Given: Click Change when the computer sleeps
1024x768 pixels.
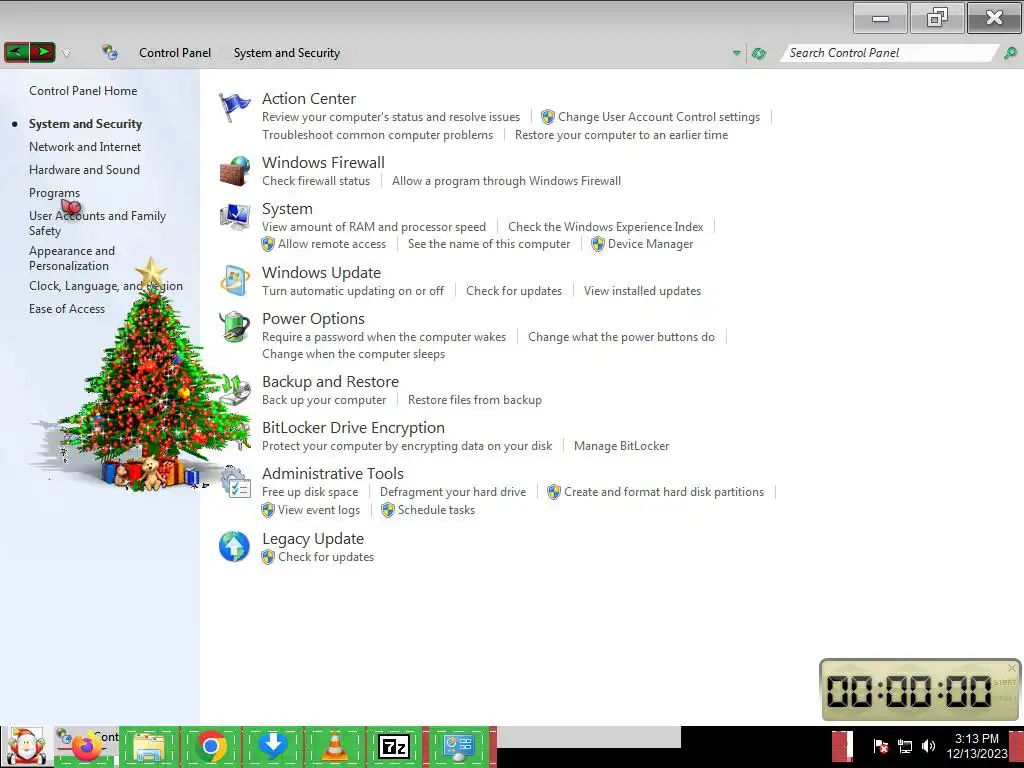Looking at the screenshot, I should click(353, 354).
